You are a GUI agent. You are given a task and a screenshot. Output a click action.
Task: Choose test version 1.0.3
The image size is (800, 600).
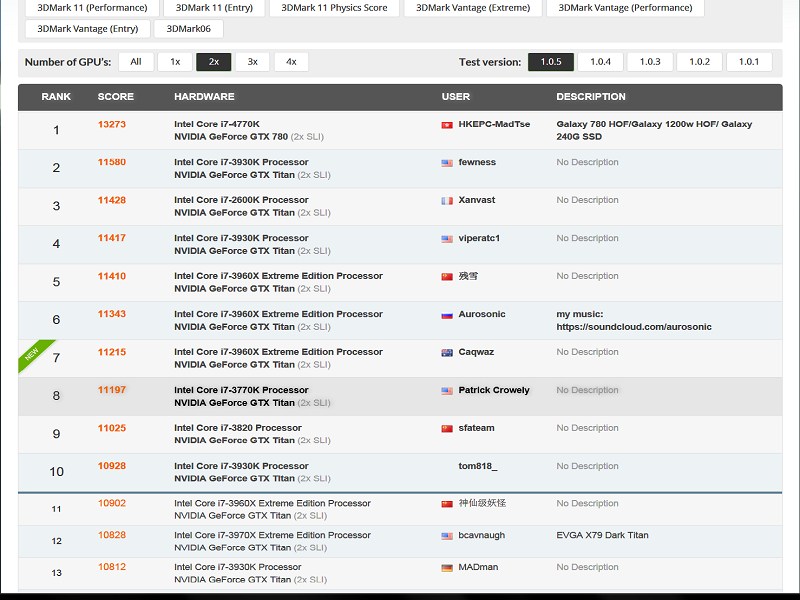[650, 62]
